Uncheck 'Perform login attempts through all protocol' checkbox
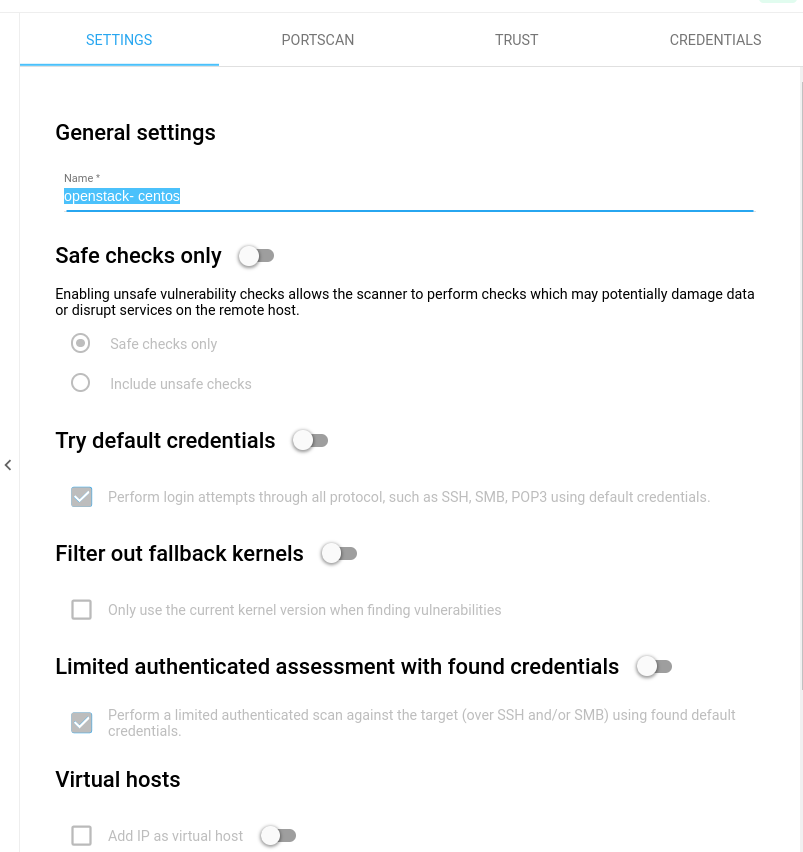 (x=82, y=497)
